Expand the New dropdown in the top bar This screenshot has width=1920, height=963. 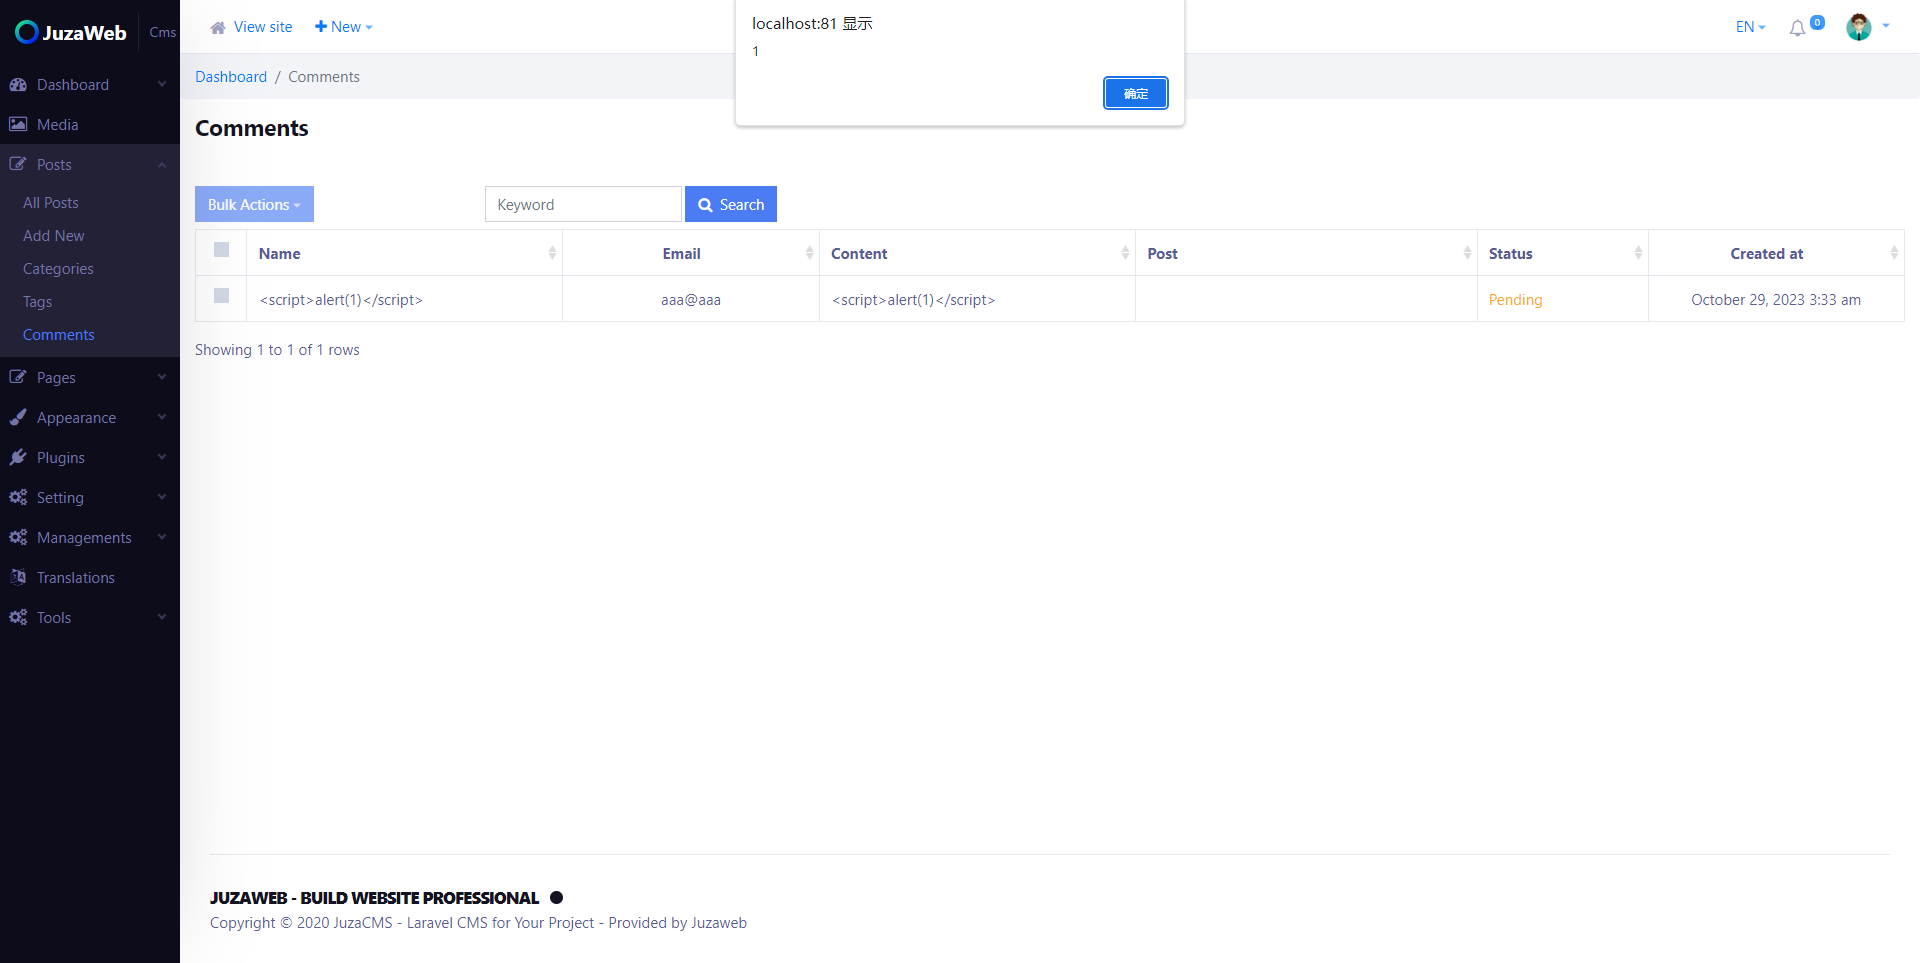(x=343, y=26)
